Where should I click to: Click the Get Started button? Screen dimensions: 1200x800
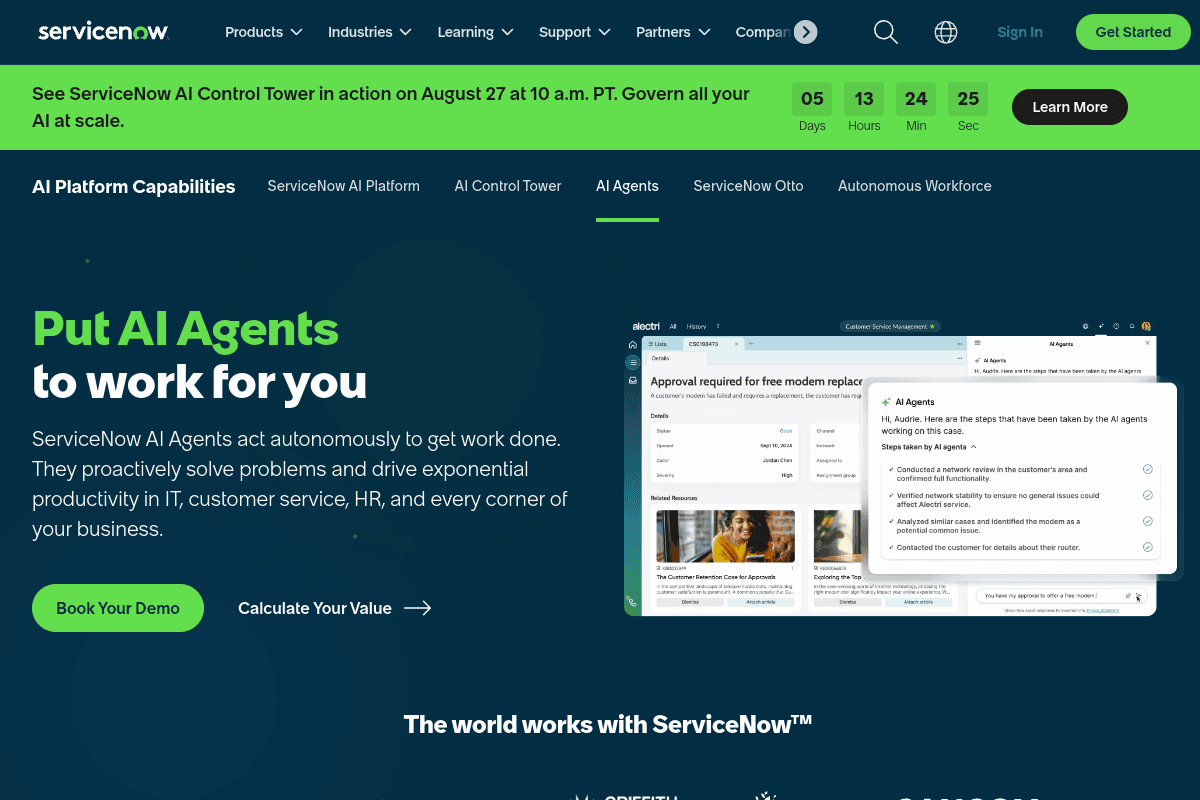[1133, 32]
